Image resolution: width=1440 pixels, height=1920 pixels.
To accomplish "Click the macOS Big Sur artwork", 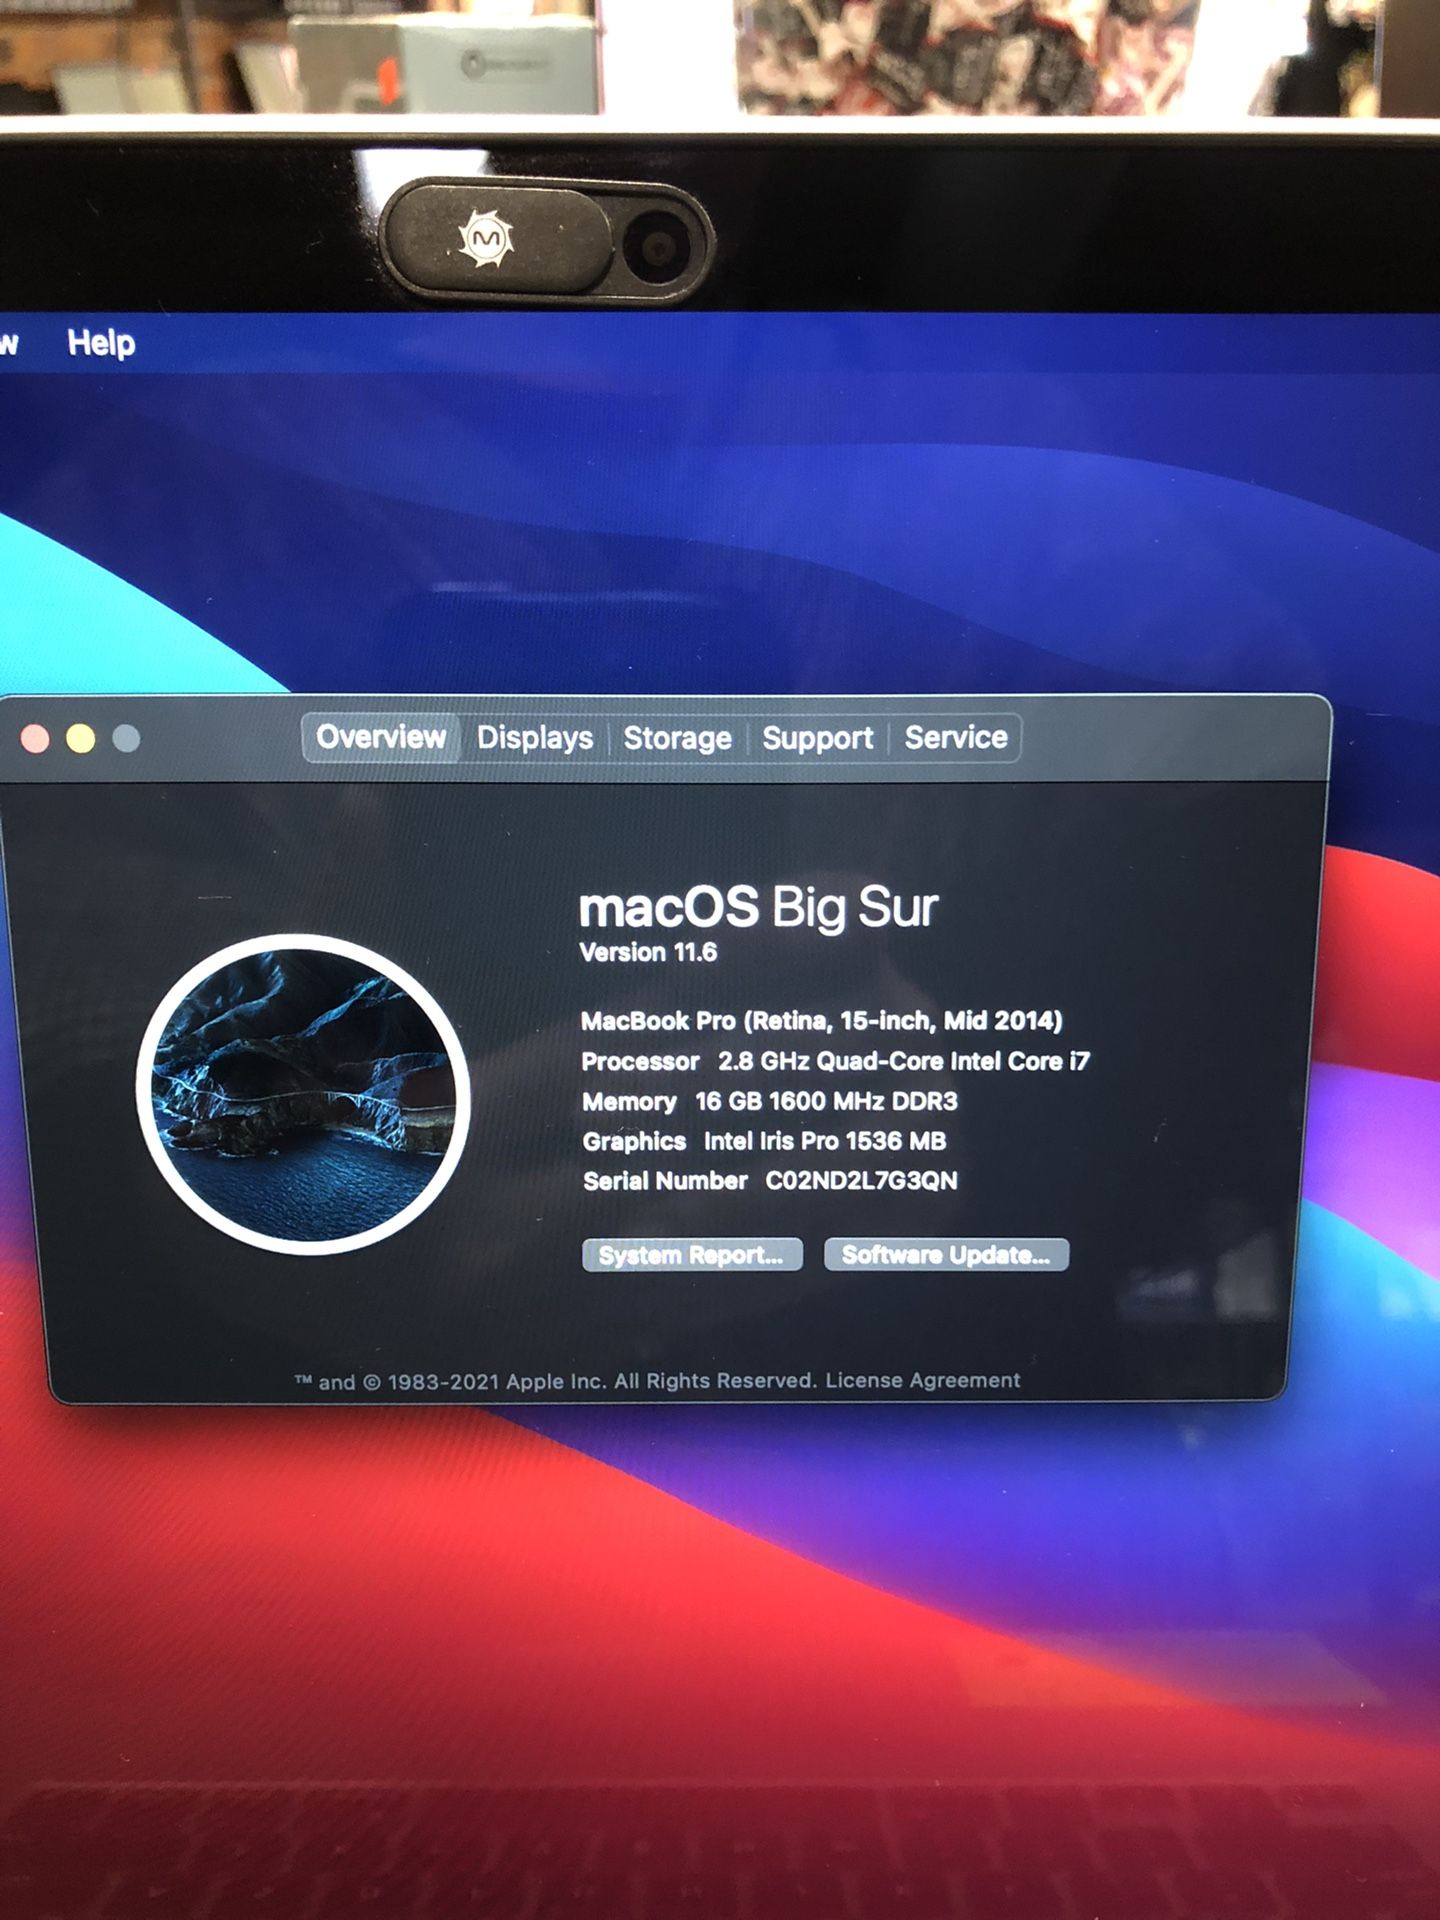I will [x=303, y=1094].
